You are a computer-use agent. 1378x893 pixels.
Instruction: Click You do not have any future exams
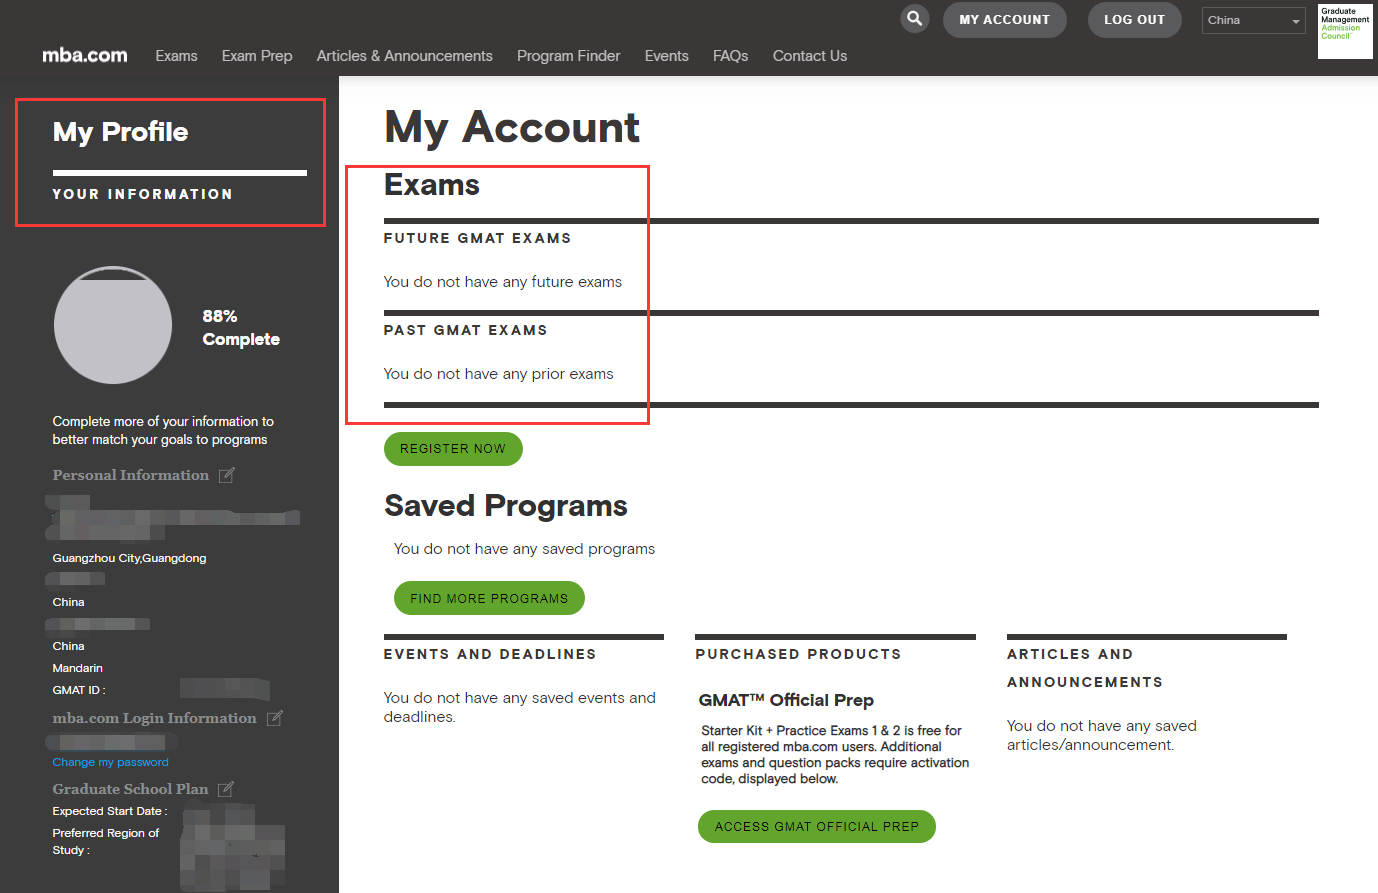503,282
